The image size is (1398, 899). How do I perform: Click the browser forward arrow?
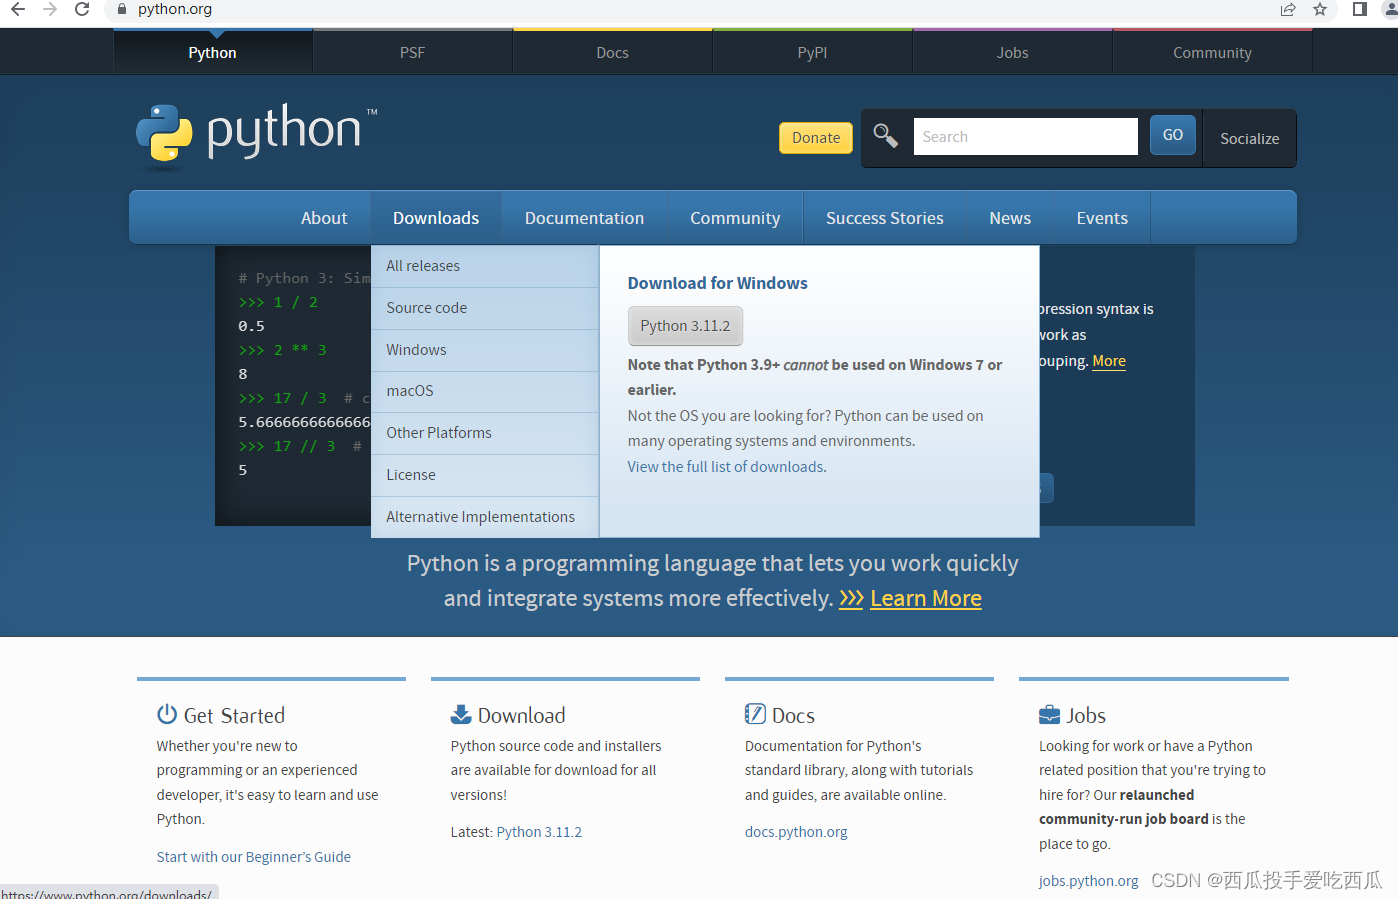(50, 9)
